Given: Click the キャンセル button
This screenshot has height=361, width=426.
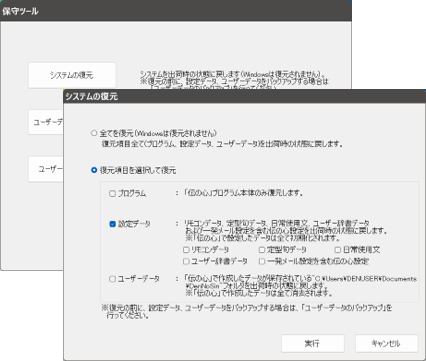Looking at the screenshot, I should coord(387,343).
